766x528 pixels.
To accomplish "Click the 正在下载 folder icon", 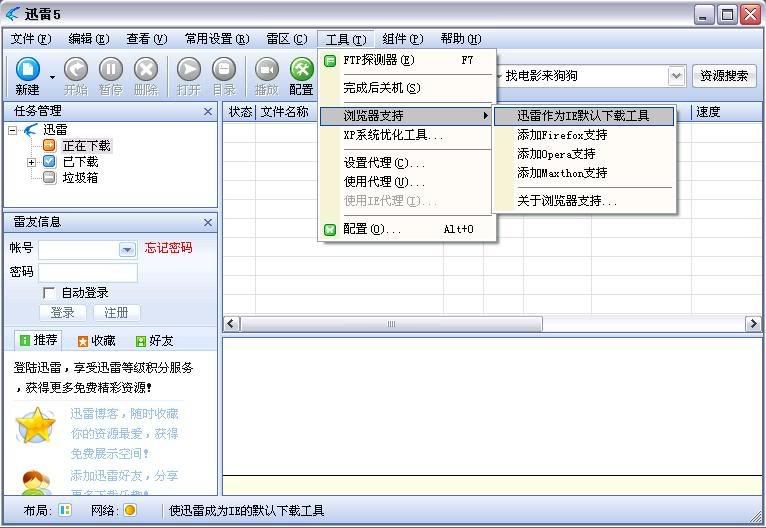I will tap(49, 145).
